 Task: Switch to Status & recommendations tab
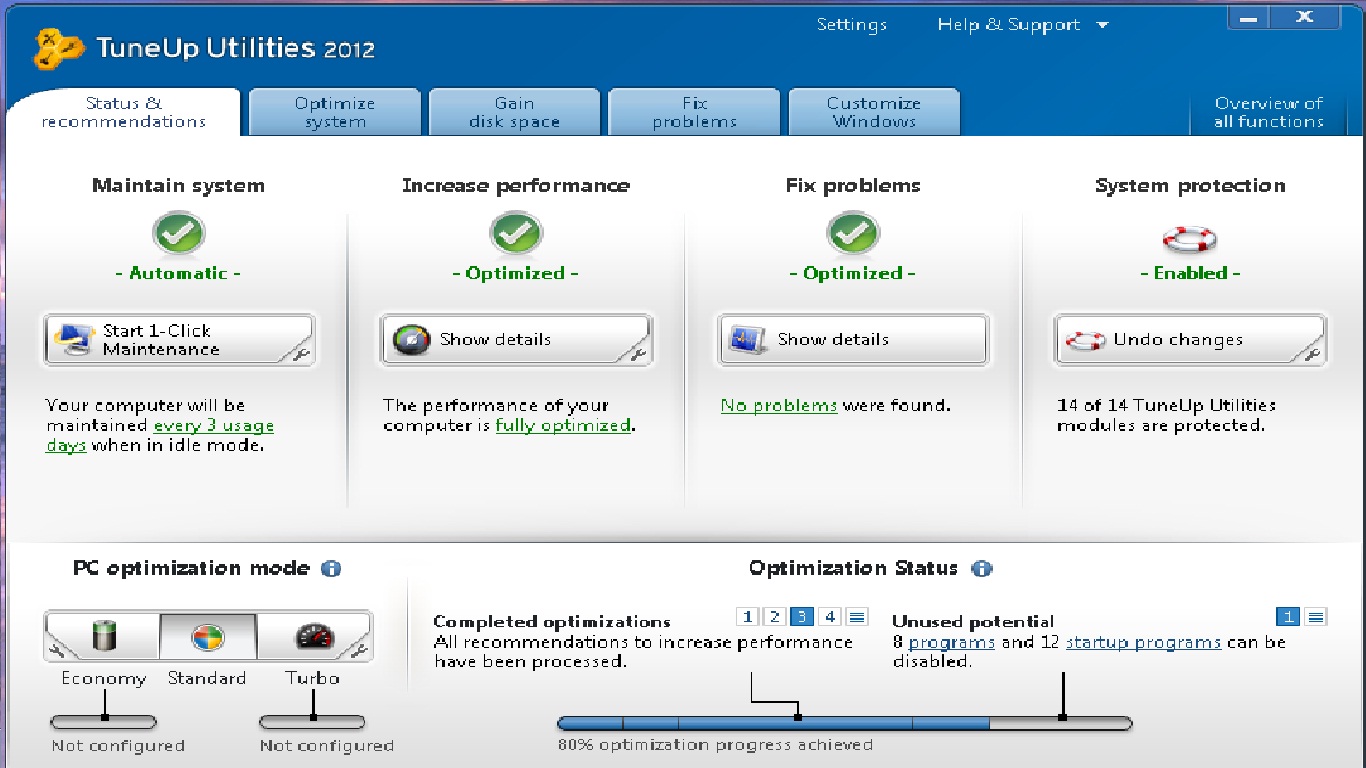point(124,112)
